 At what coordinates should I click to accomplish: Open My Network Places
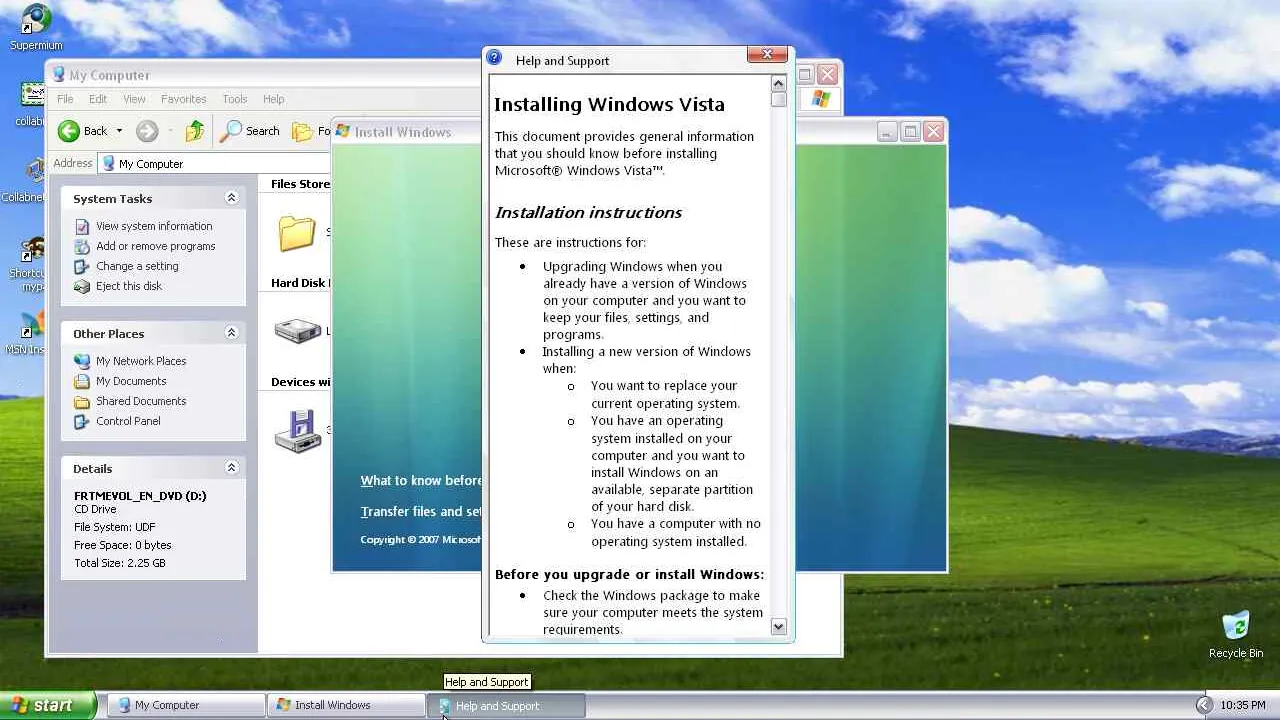(141, 361)
